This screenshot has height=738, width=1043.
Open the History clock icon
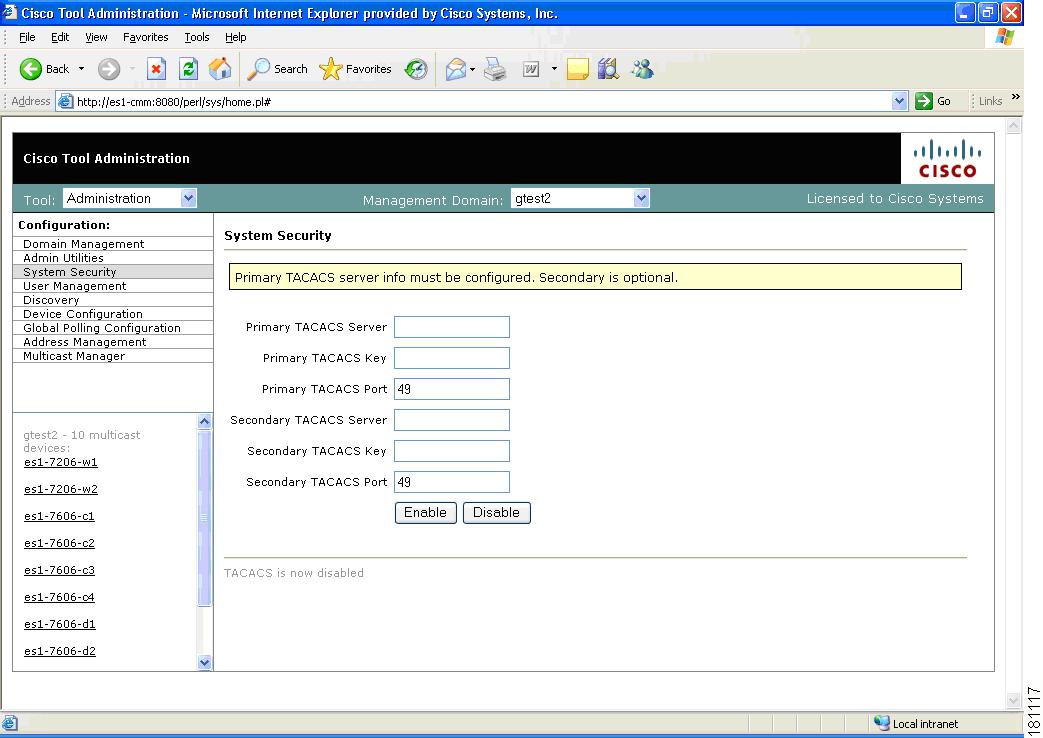(x=416, y=69)
